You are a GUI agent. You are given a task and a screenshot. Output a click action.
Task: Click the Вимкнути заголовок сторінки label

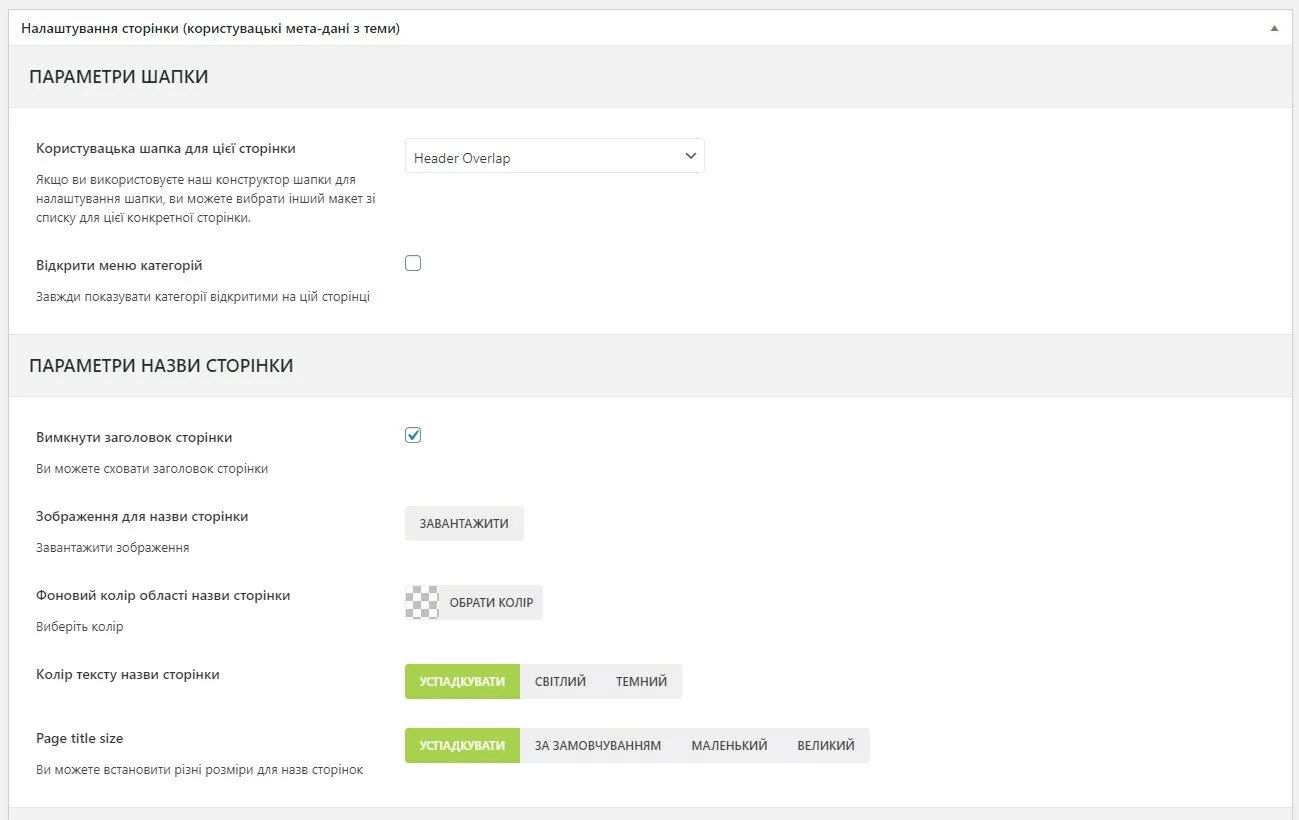coord(134,438)
